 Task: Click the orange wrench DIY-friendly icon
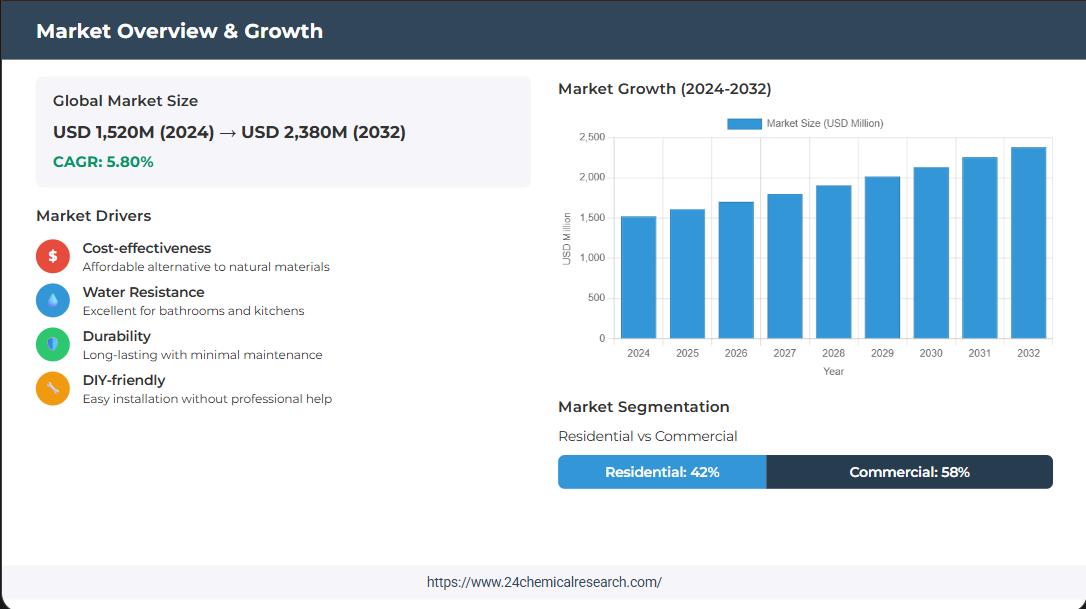point(53,388)
